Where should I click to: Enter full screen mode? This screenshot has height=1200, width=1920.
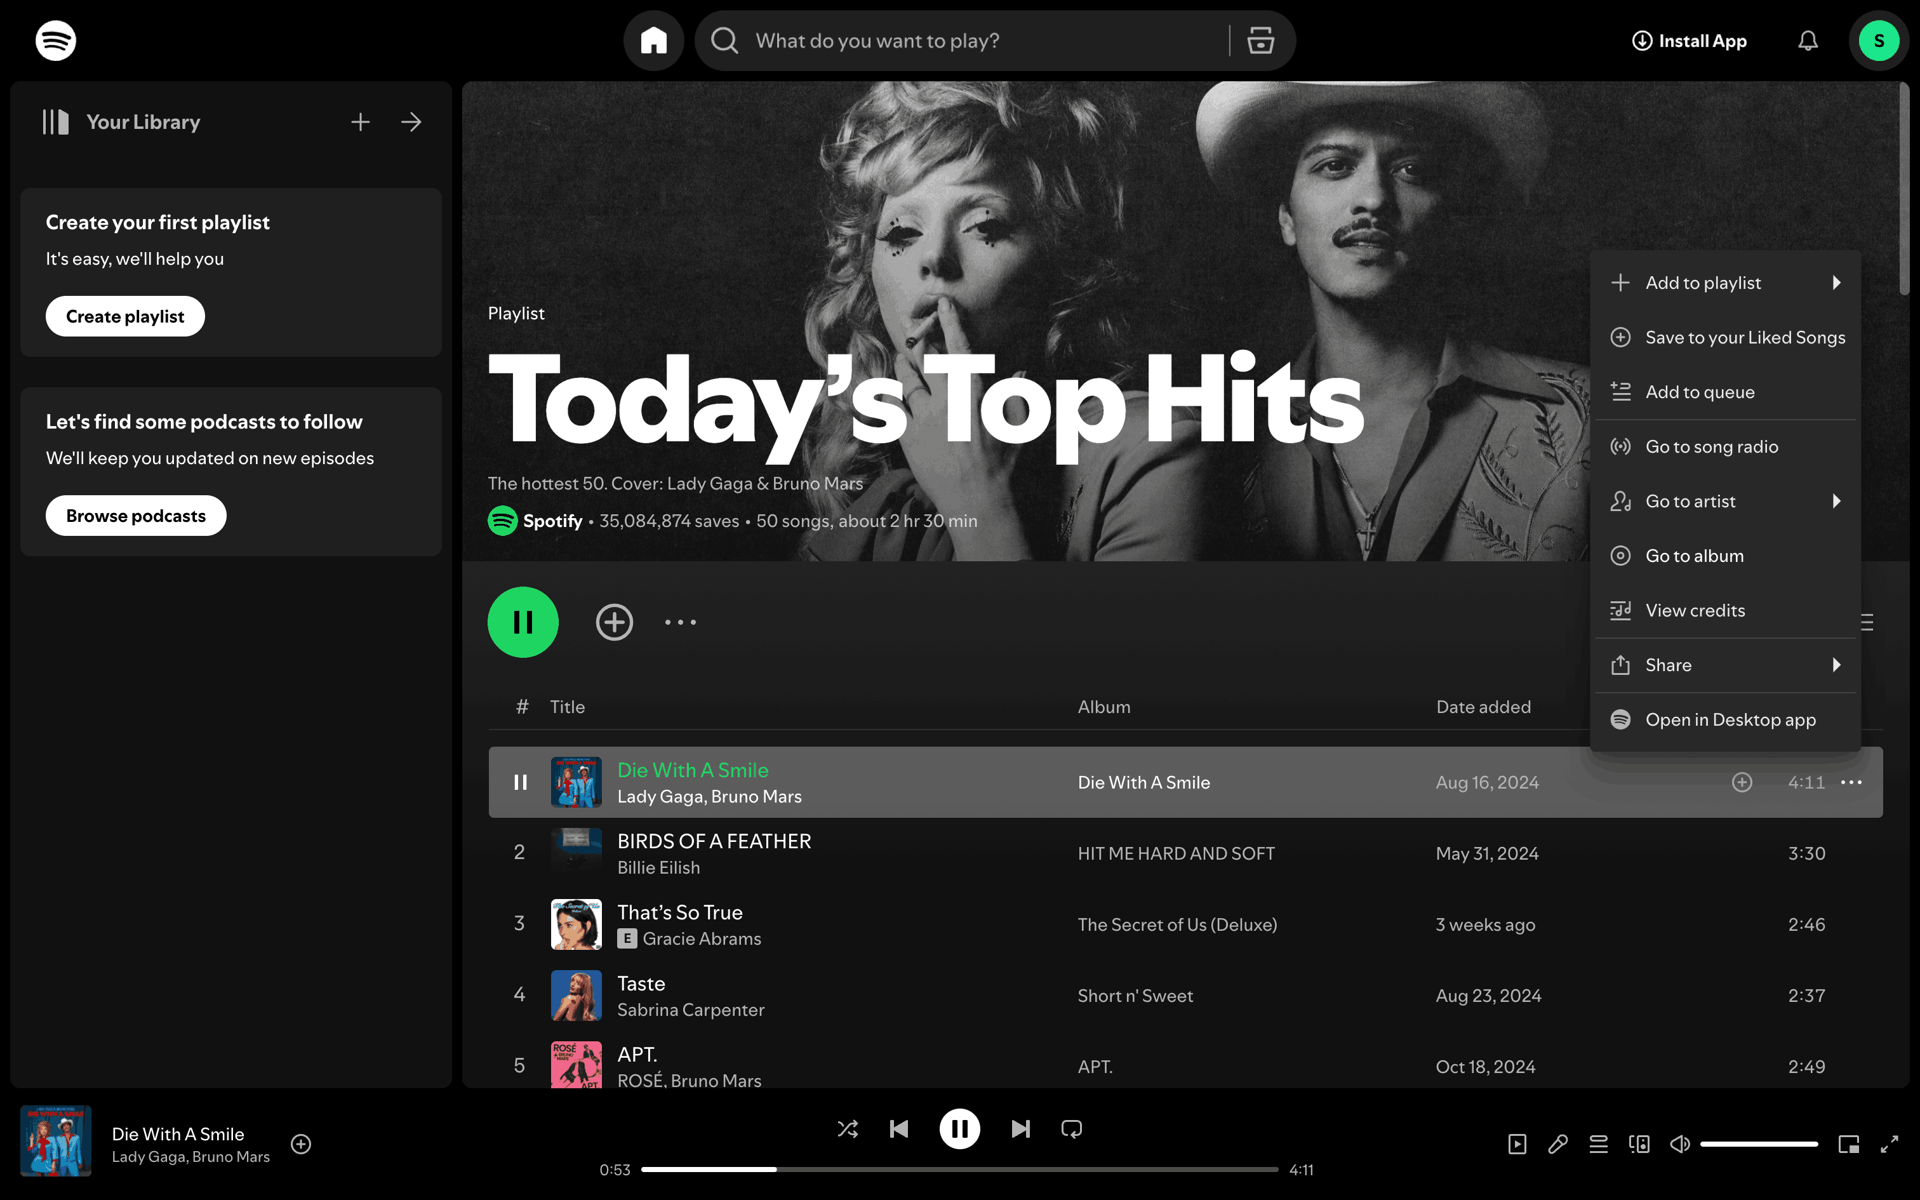(x=1889, y=1144)
